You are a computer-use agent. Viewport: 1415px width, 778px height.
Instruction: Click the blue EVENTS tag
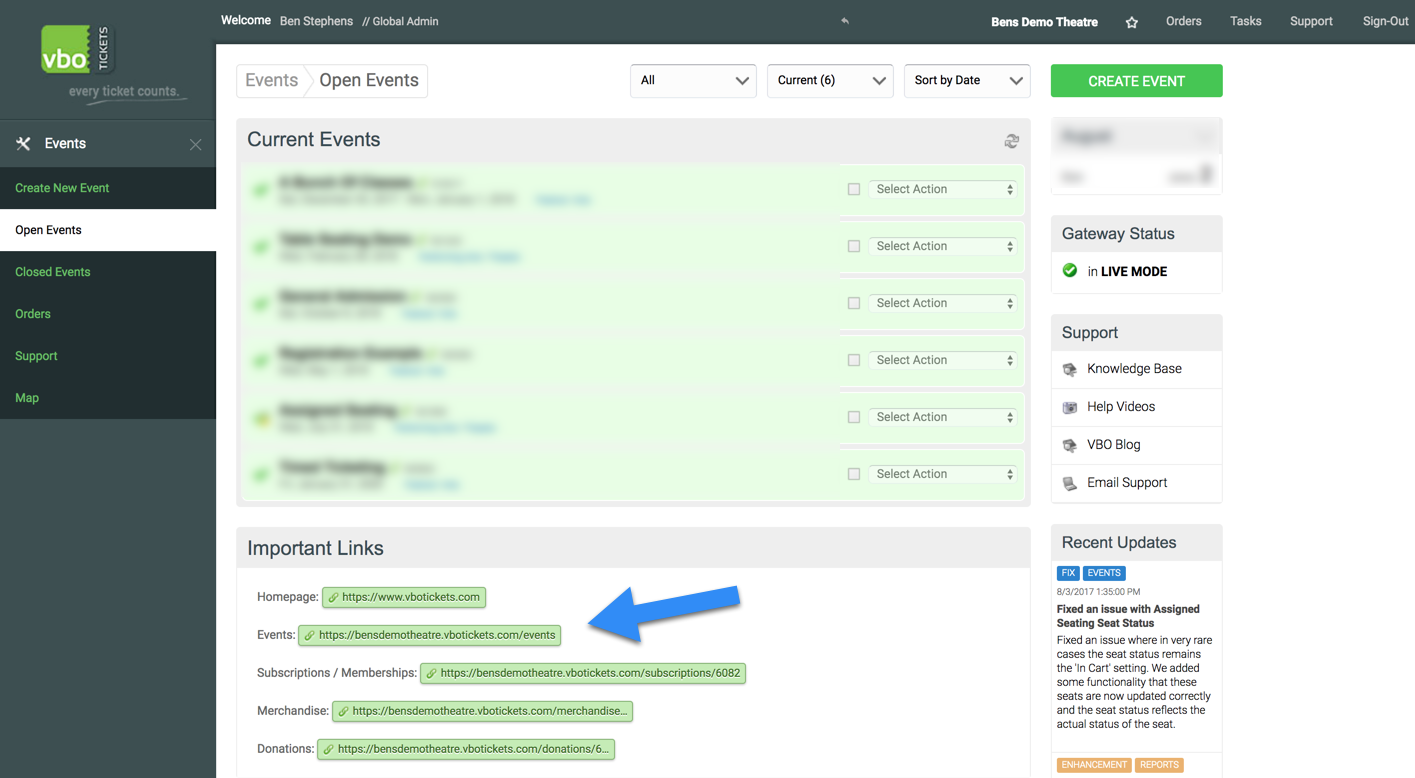(1104, 573)
